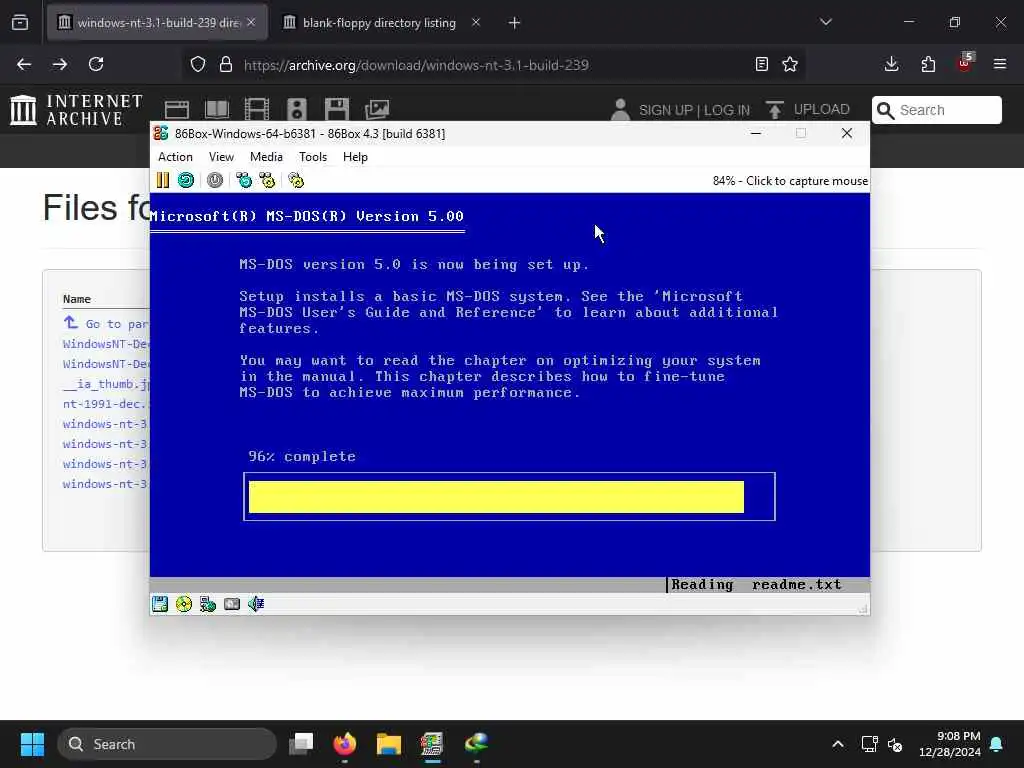Viewport: 1024px width, 768px height.
Task: Open the Help menu in 86Box
Action: [x=355, y=157]
